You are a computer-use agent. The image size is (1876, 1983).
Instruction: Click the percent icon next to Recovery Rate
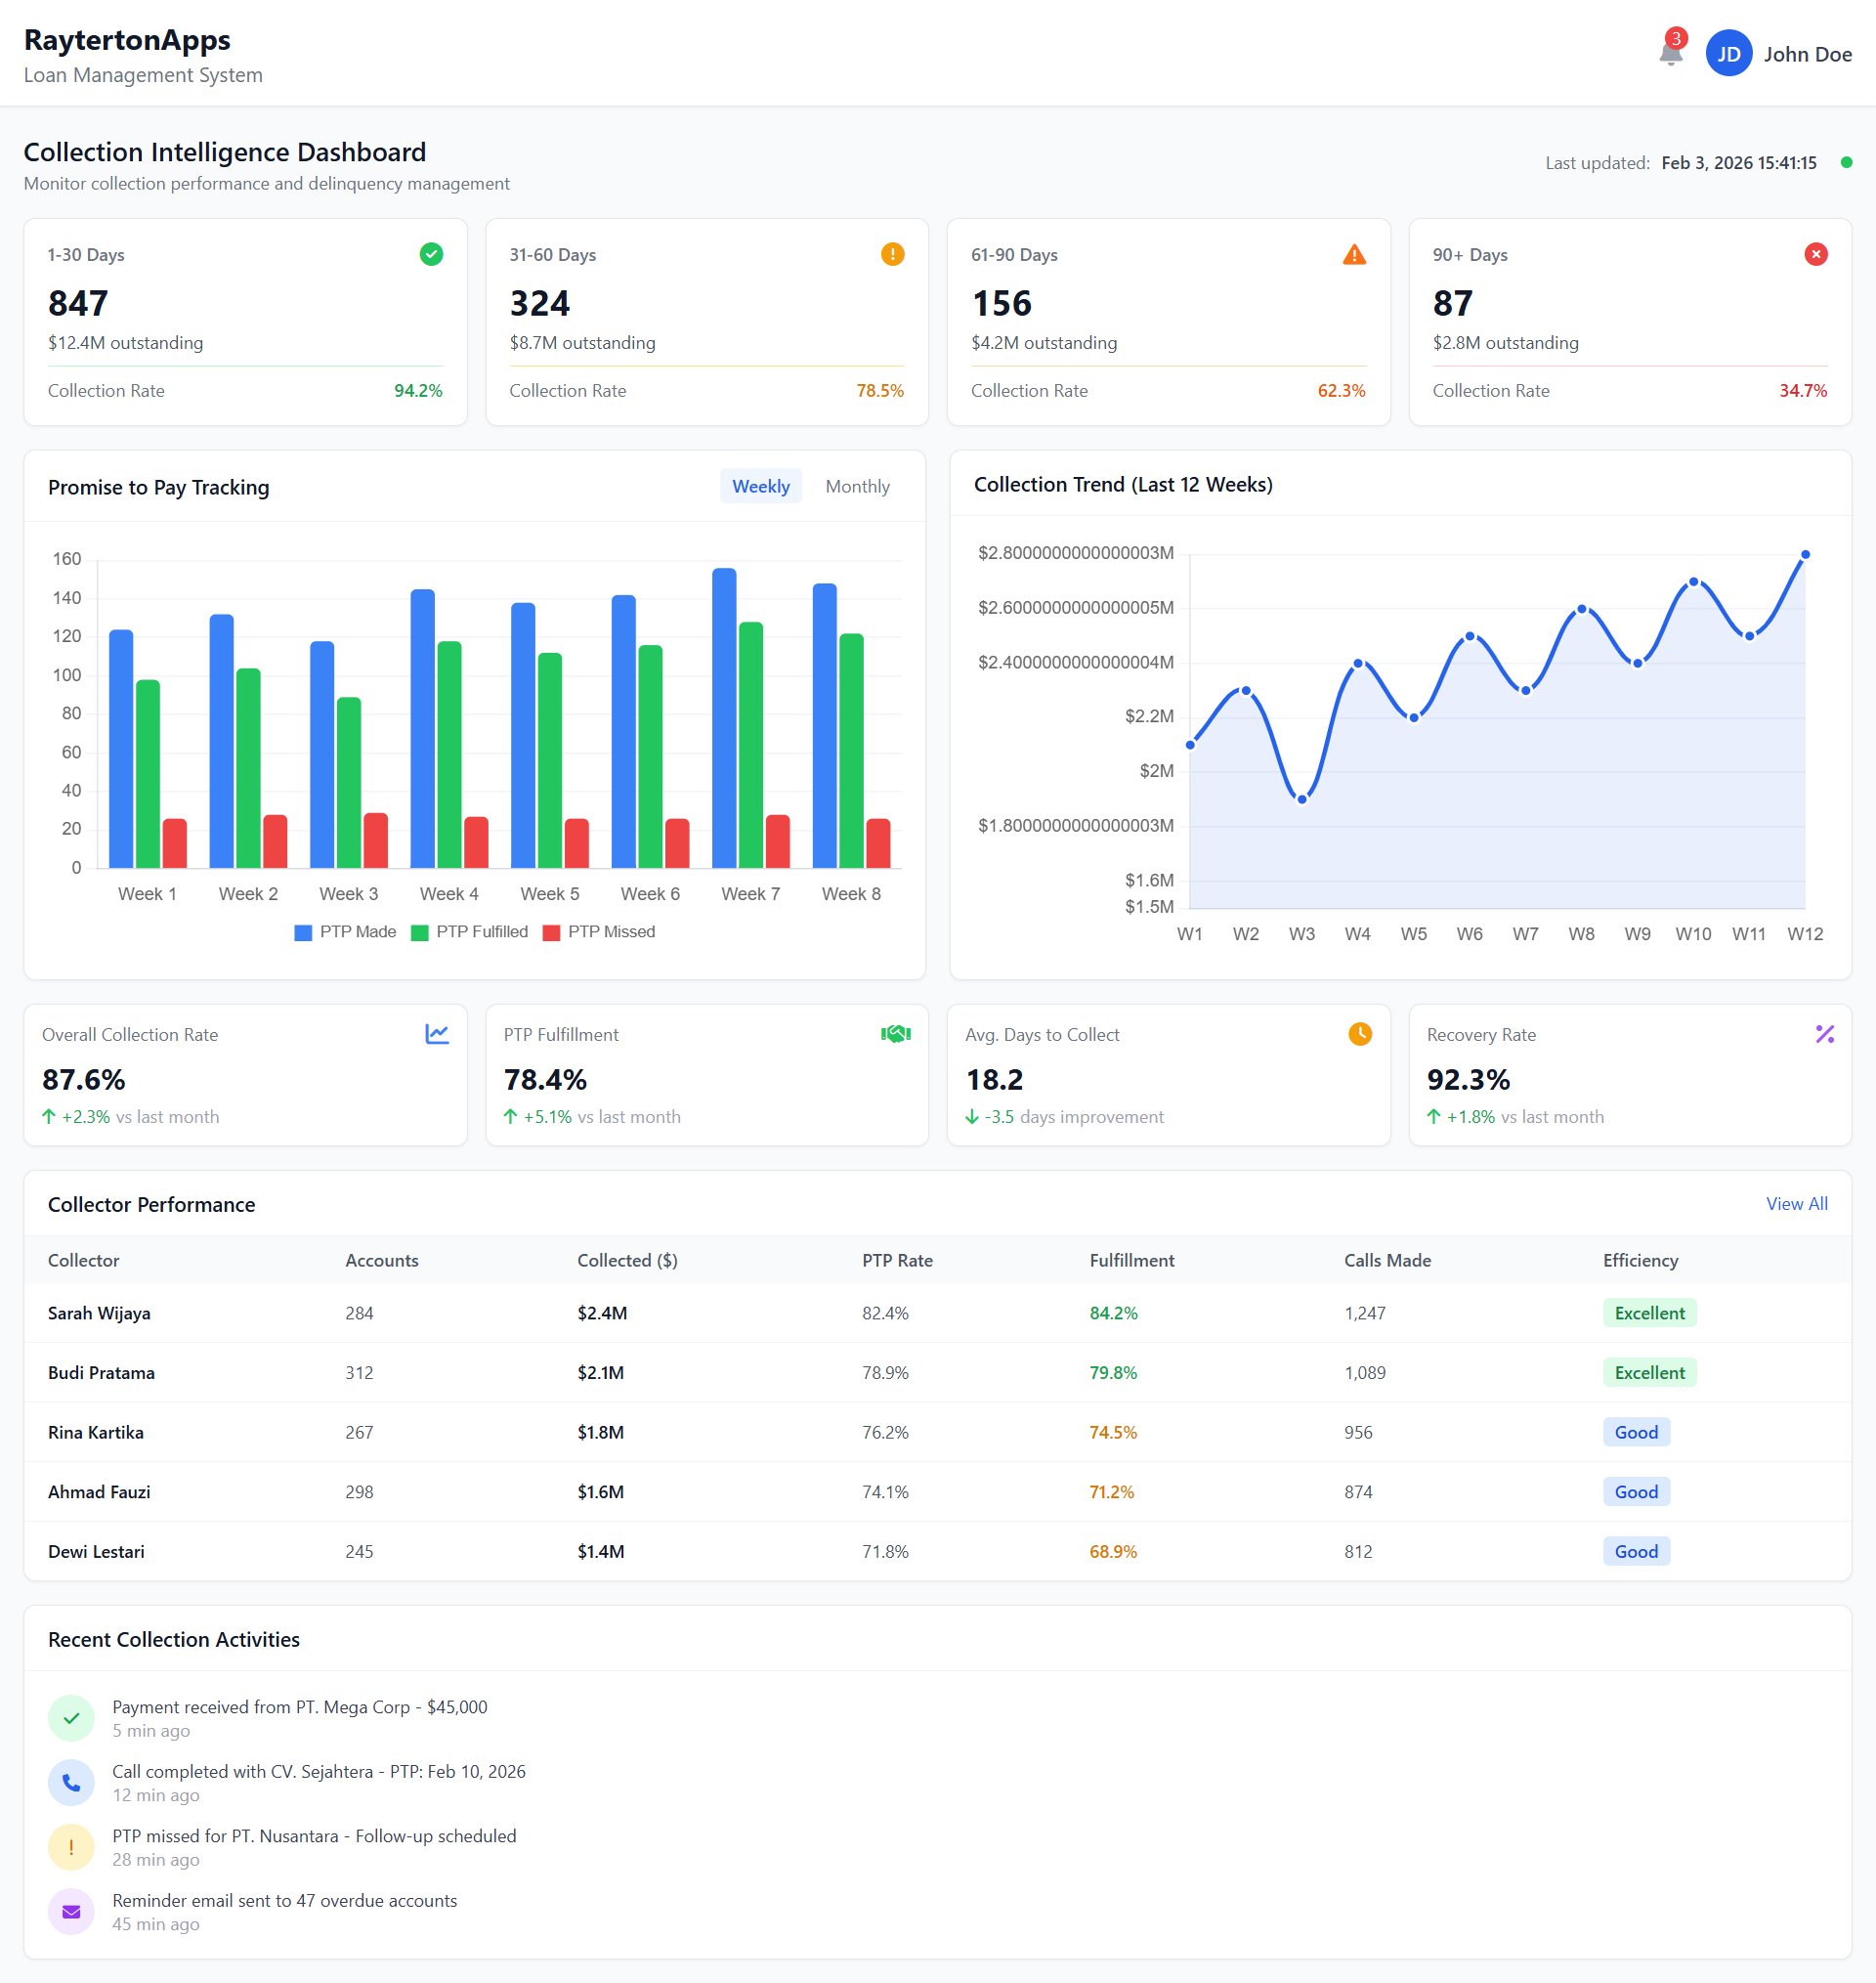point(1825,1035)
